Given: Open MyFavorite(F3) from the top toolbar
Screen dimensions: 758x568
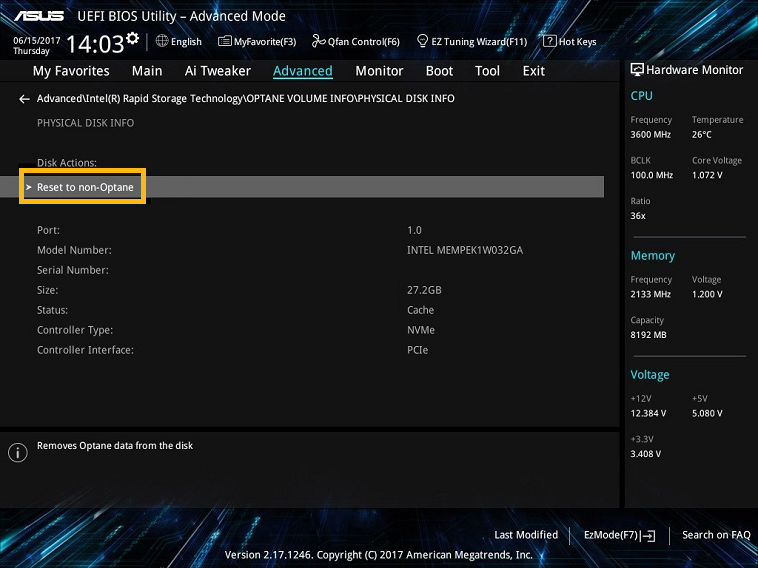Looking at the screenshot, I should [x=226, y=41].
